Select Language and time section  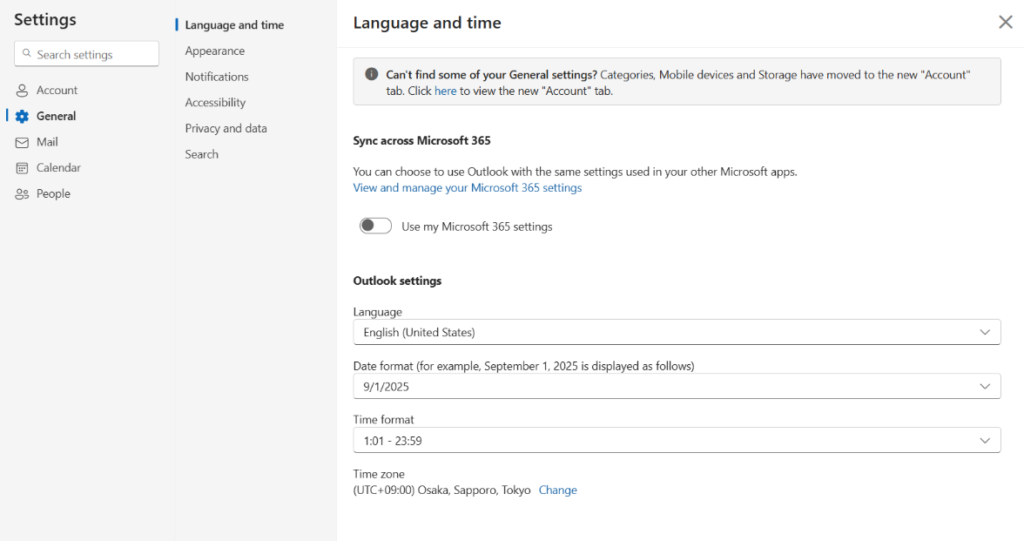tap(234, 25)
